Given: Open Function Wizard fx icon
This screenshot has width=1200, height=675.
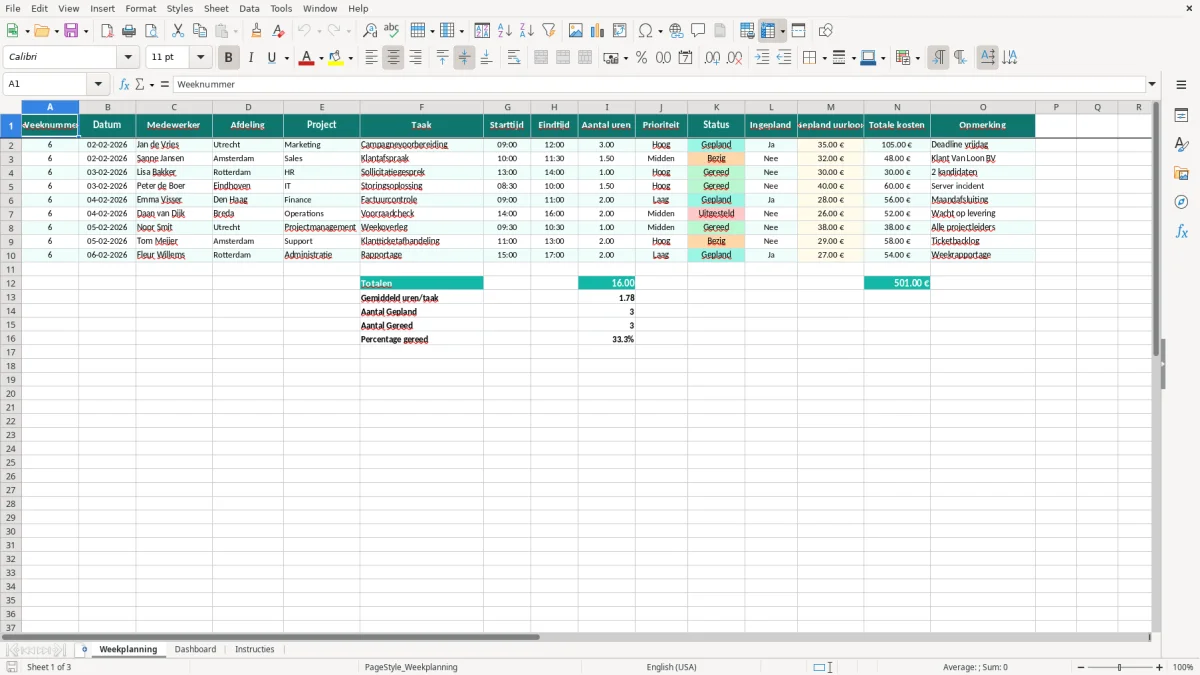Looking at the screenshot, I should tap(125, 85).
